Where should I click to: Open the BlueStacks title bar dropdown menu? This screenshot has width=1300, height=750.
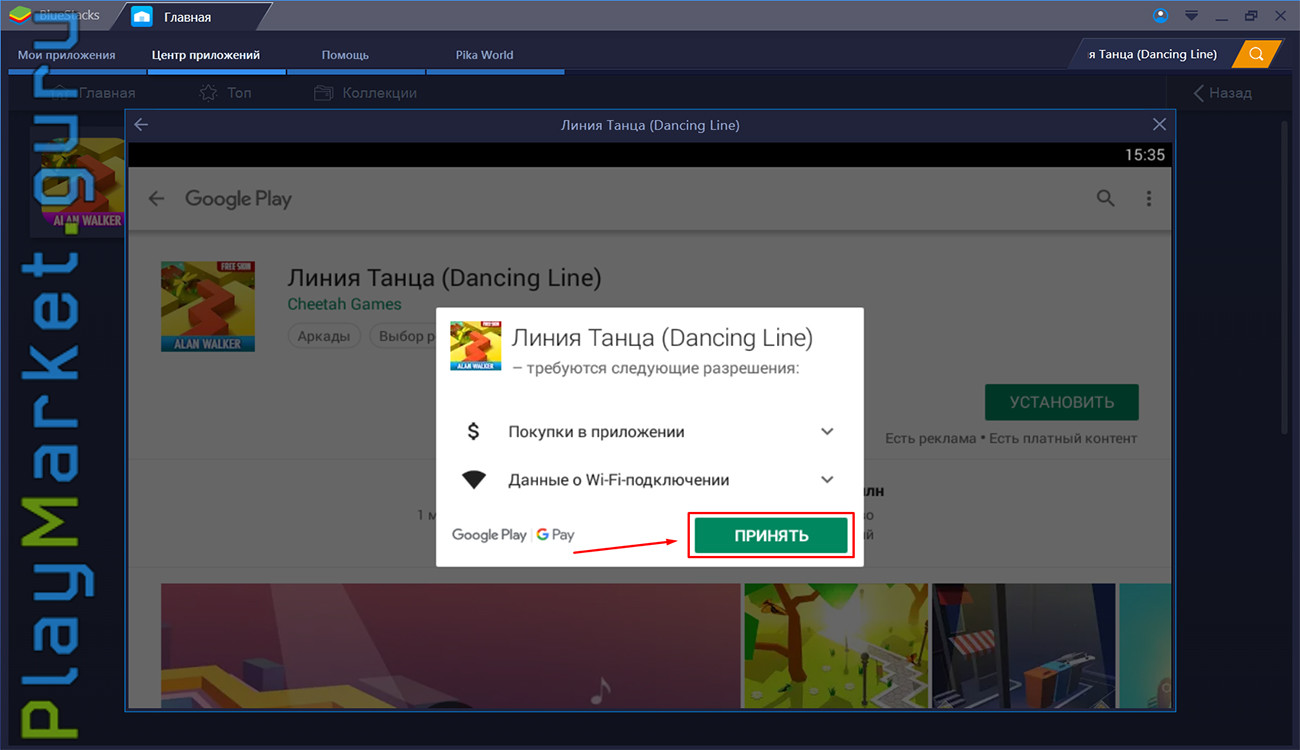click(1191, 15)
